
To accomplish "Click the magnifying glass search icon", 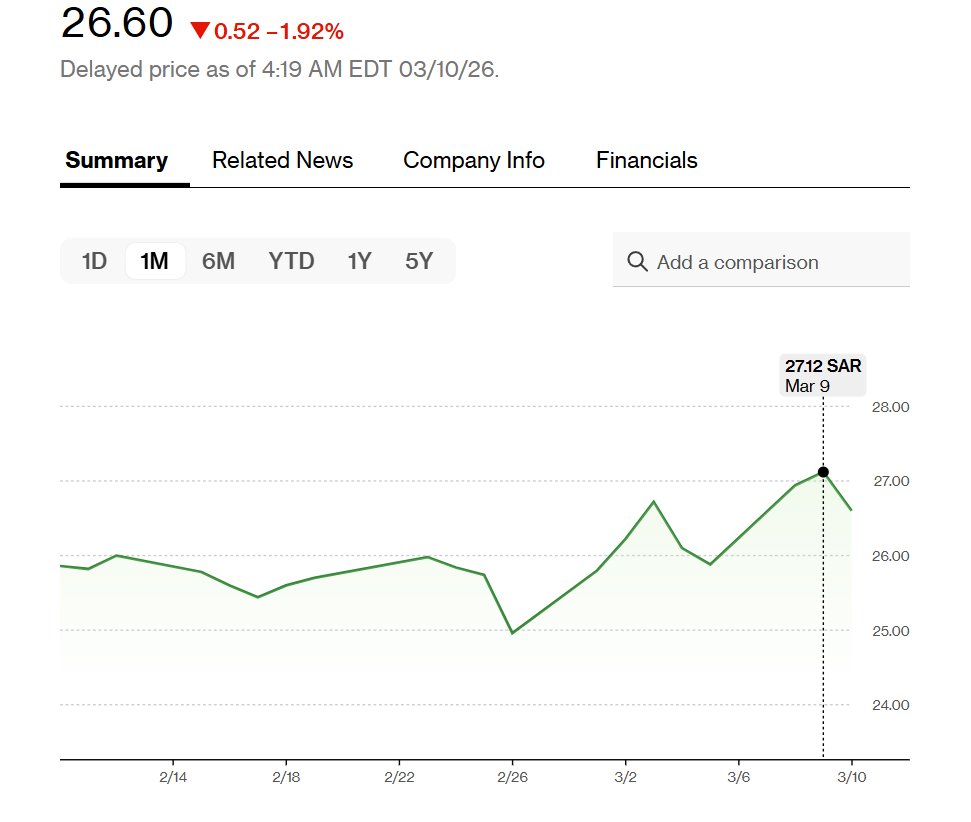I will click(x=637, y=262).
